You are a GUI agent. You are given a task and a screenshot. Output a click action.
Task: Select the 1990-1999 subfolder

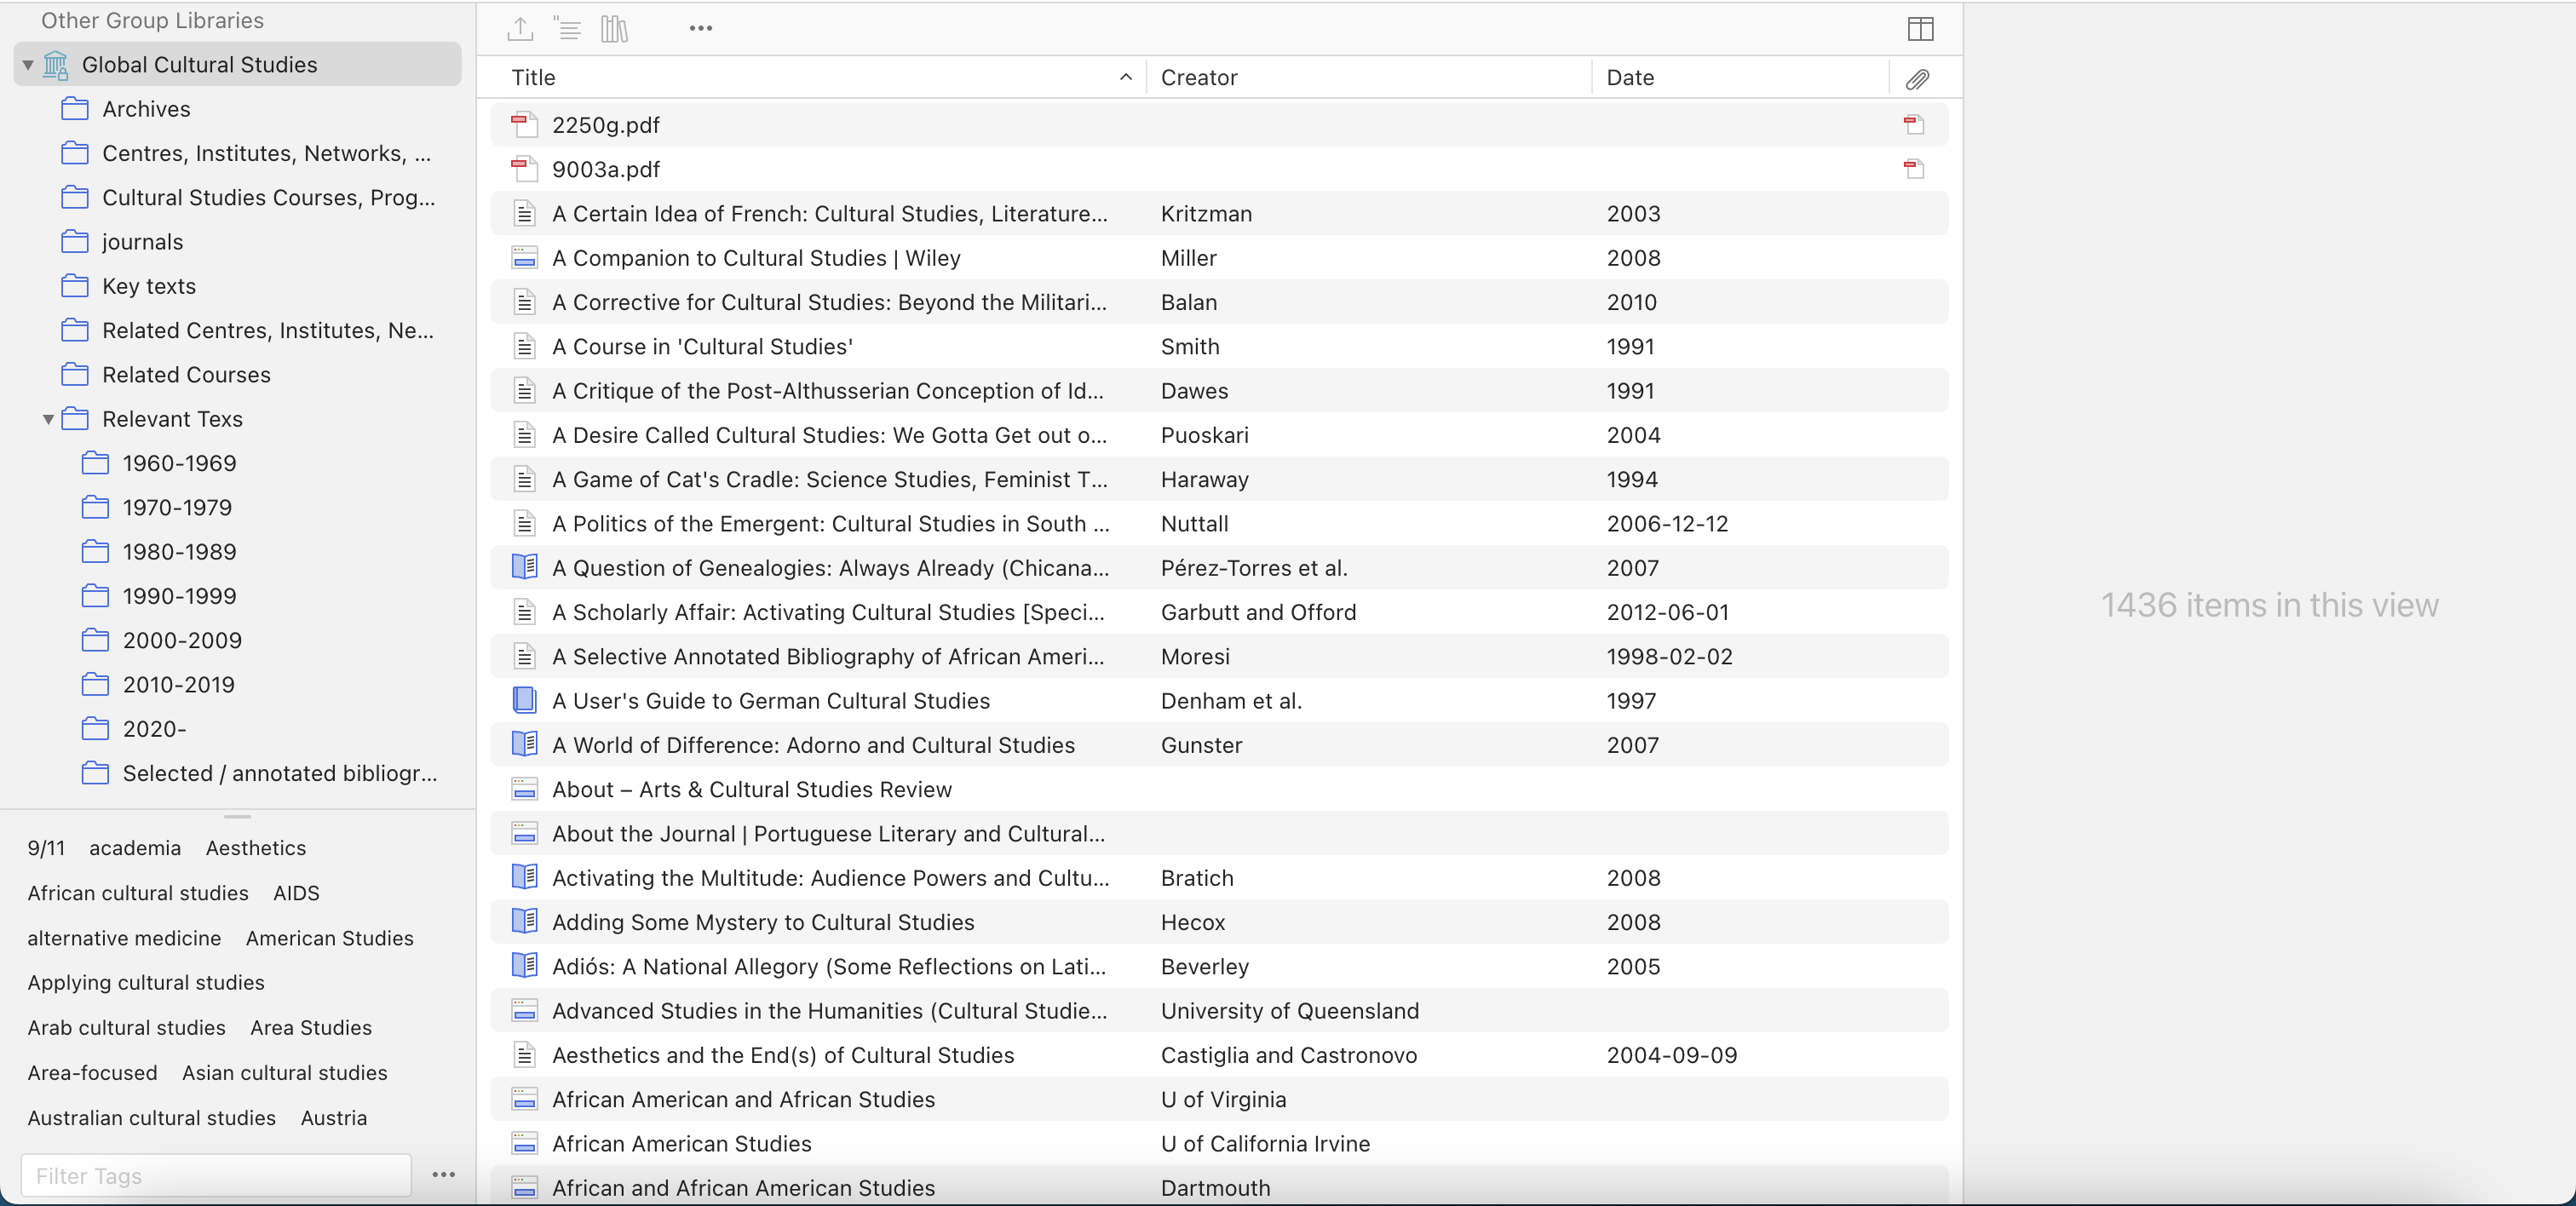tap(179, 597)
